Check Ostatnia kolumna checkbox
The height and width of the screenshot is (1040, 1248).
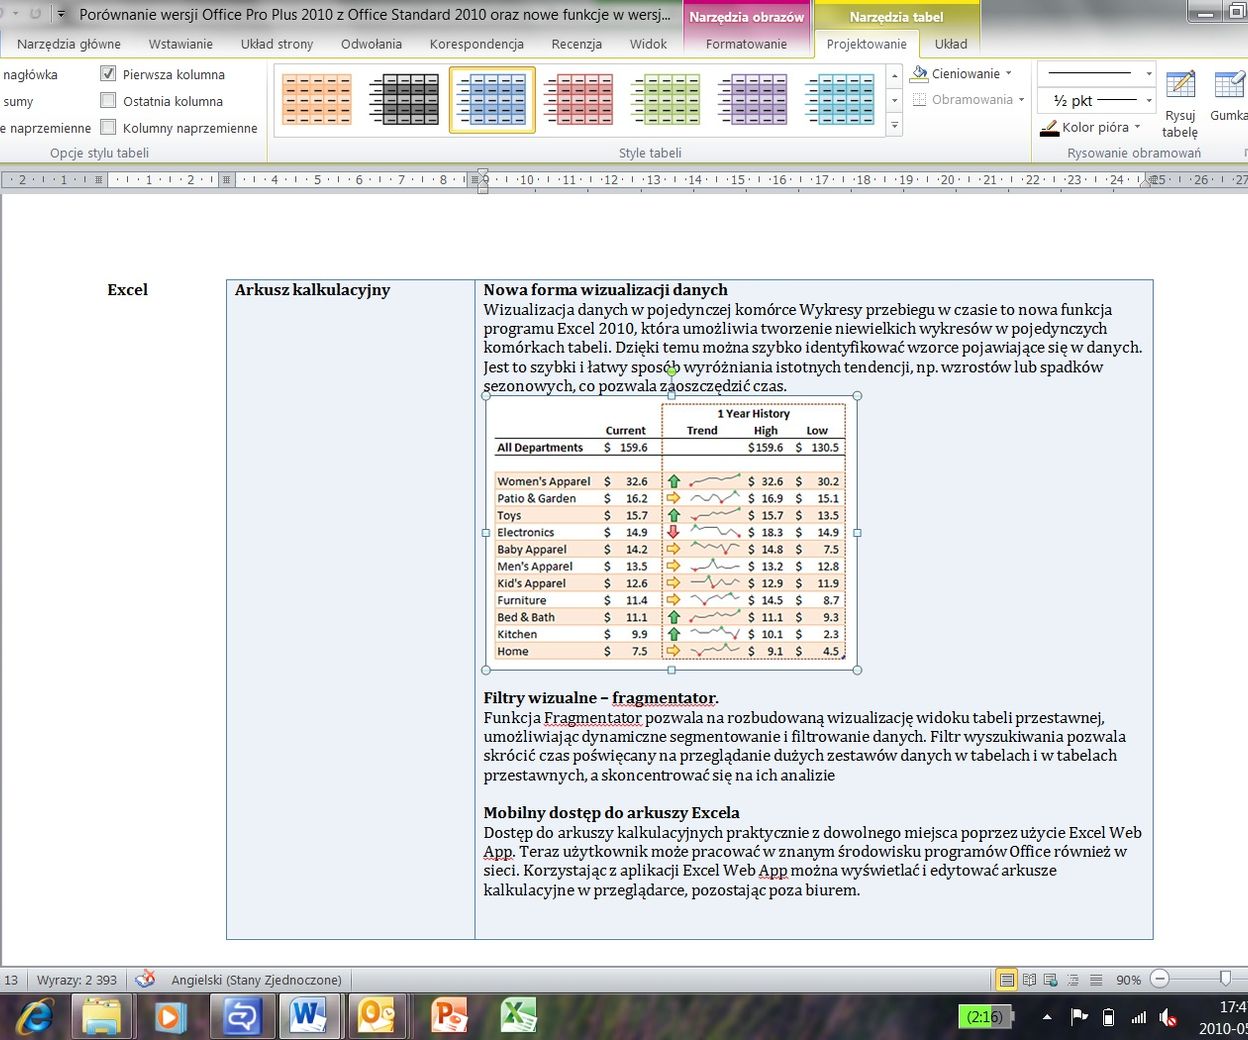coord(108,101)
